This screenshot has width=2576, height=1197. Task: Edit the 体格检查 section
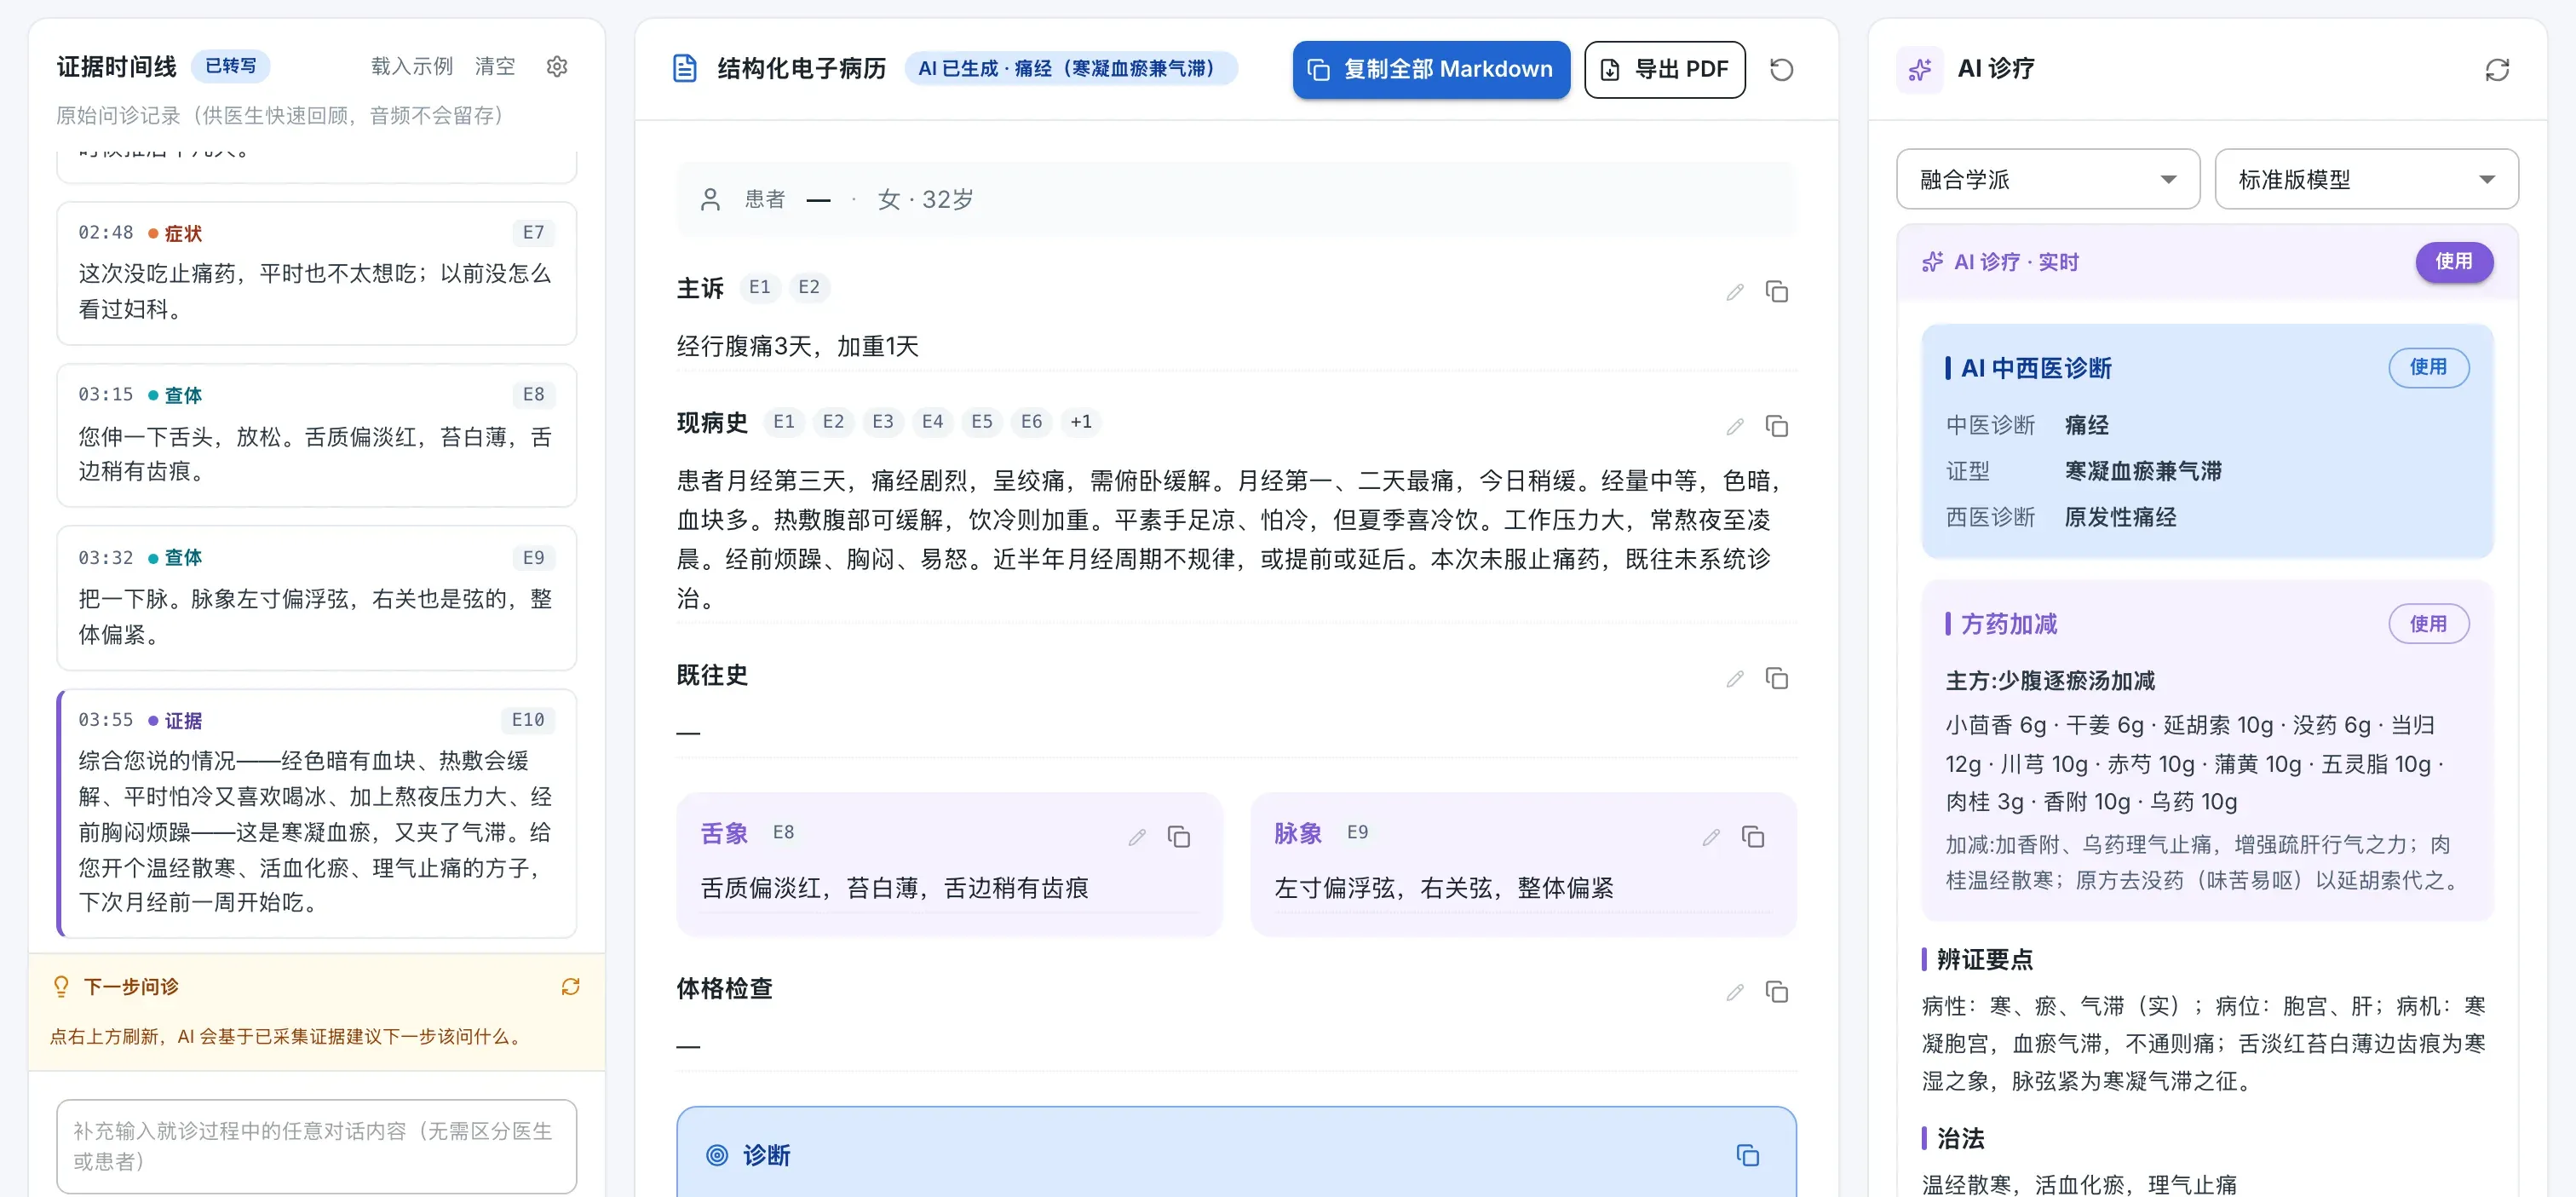(x=1734, y=991)
